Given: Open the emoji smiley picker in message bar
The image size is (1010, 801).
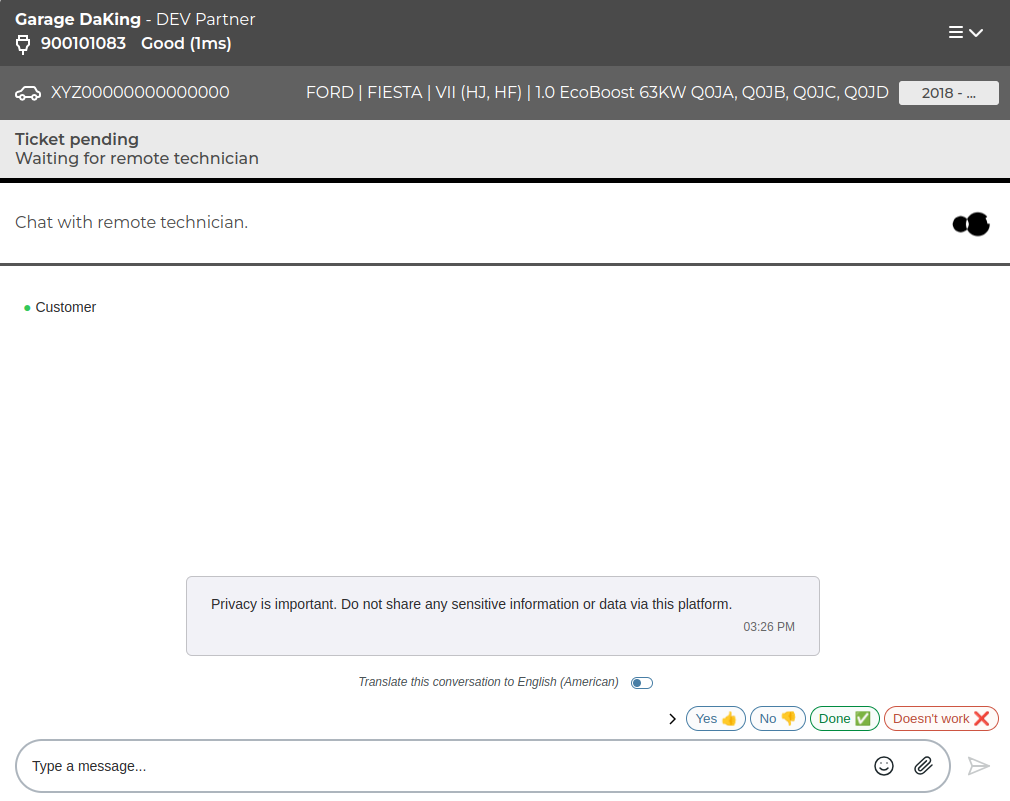Looking at the screenshot, I should (x=884, y=765).
